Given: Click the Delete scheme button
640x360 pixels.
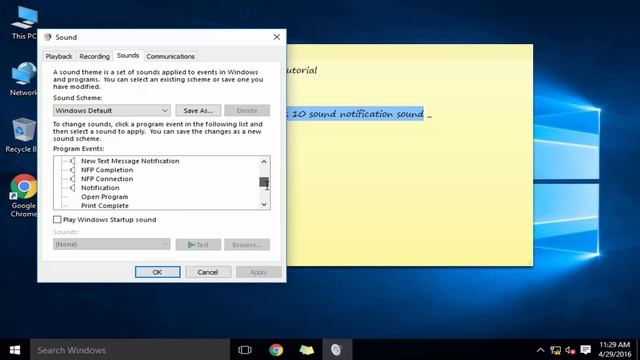Looking at the screenshot, I should [247, 111].
